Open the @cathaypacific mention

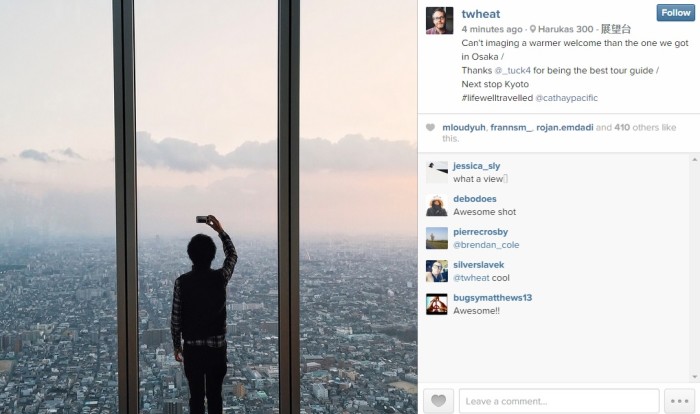tap(566, 98)
